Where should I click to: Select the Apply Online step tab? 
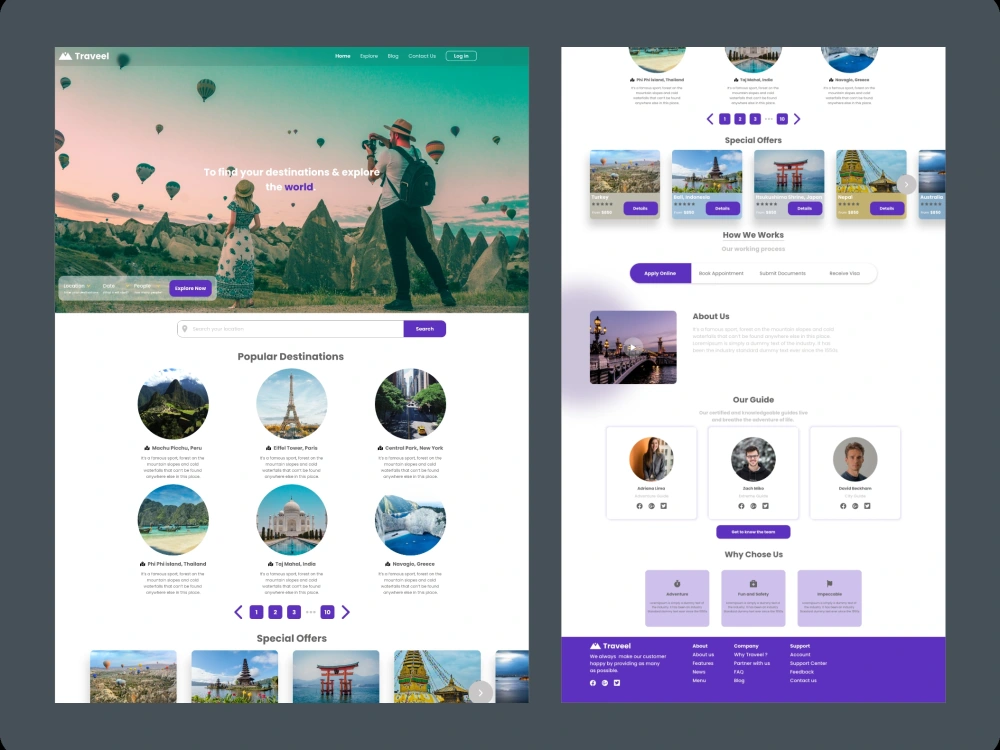(x=660, y=273)
